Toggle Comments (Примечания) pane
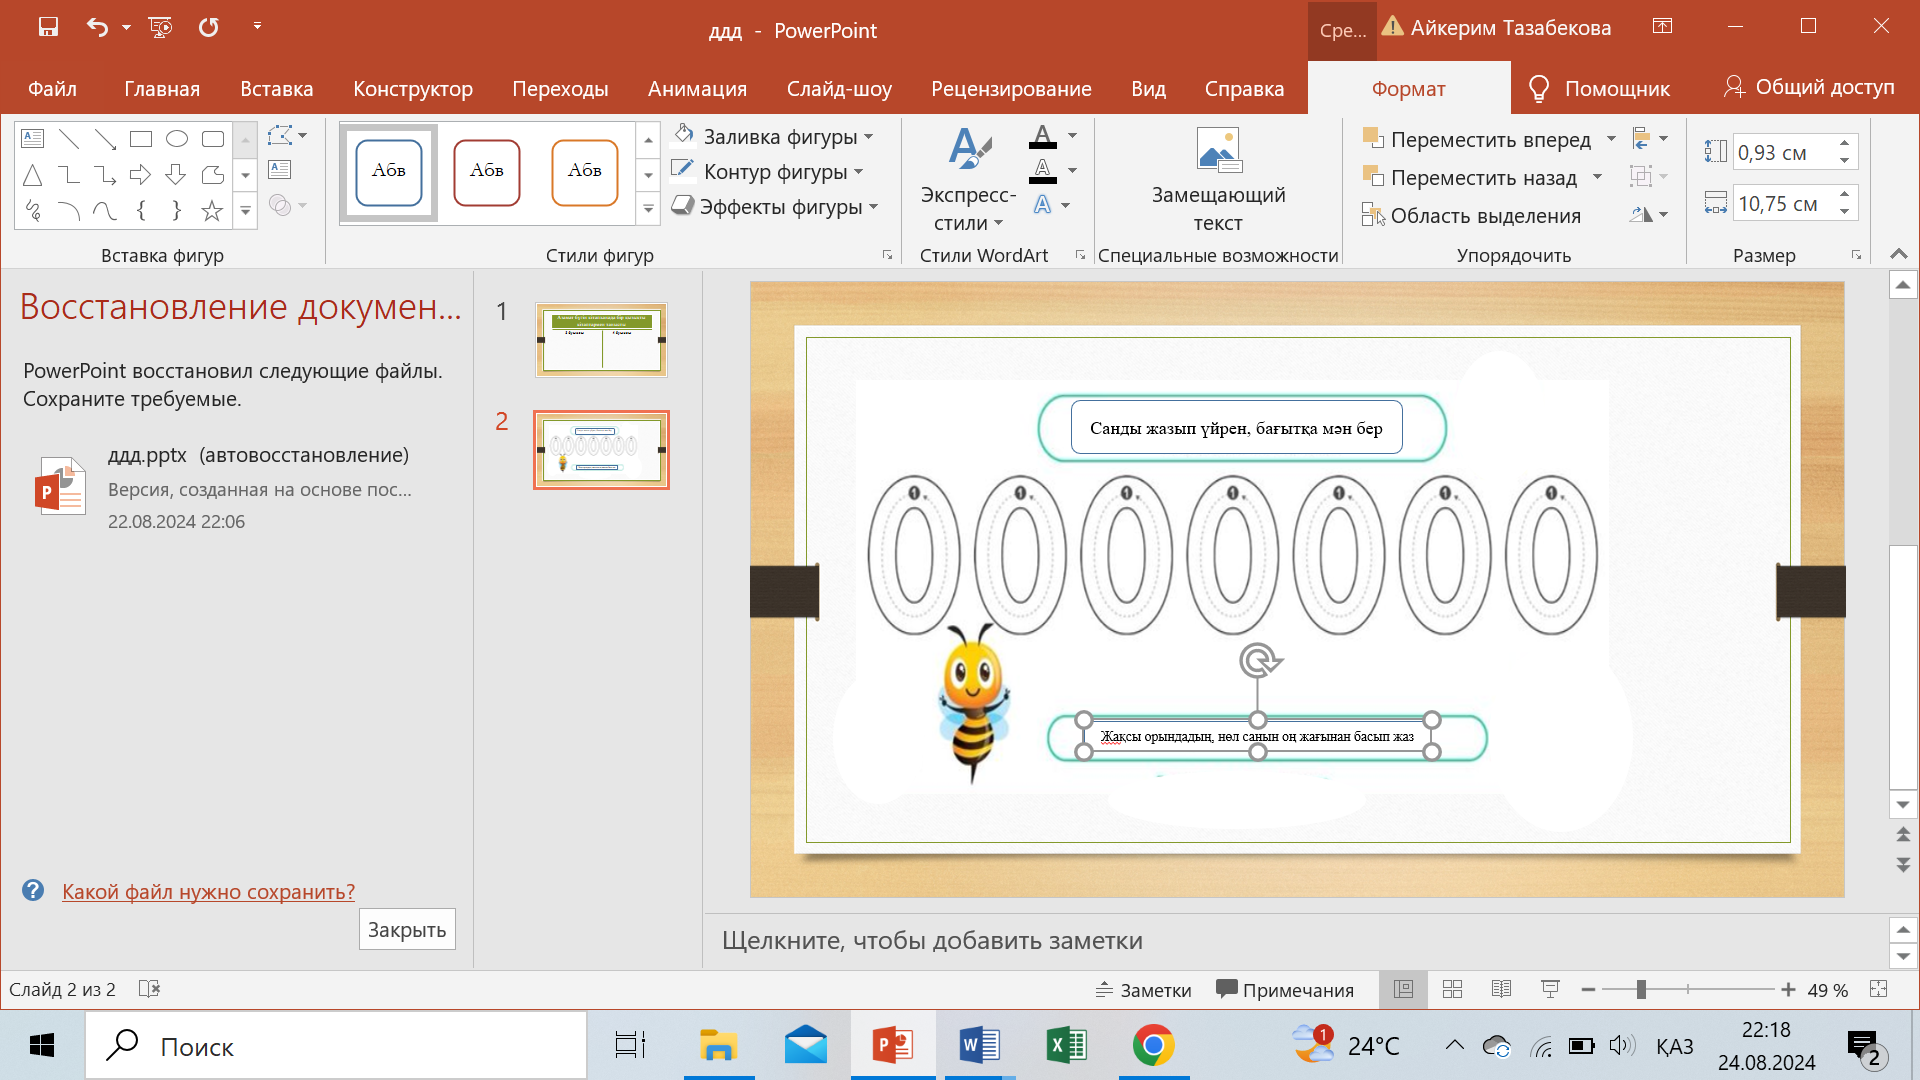Viewport: 1920px width, 1080px height. [1285, 990]
